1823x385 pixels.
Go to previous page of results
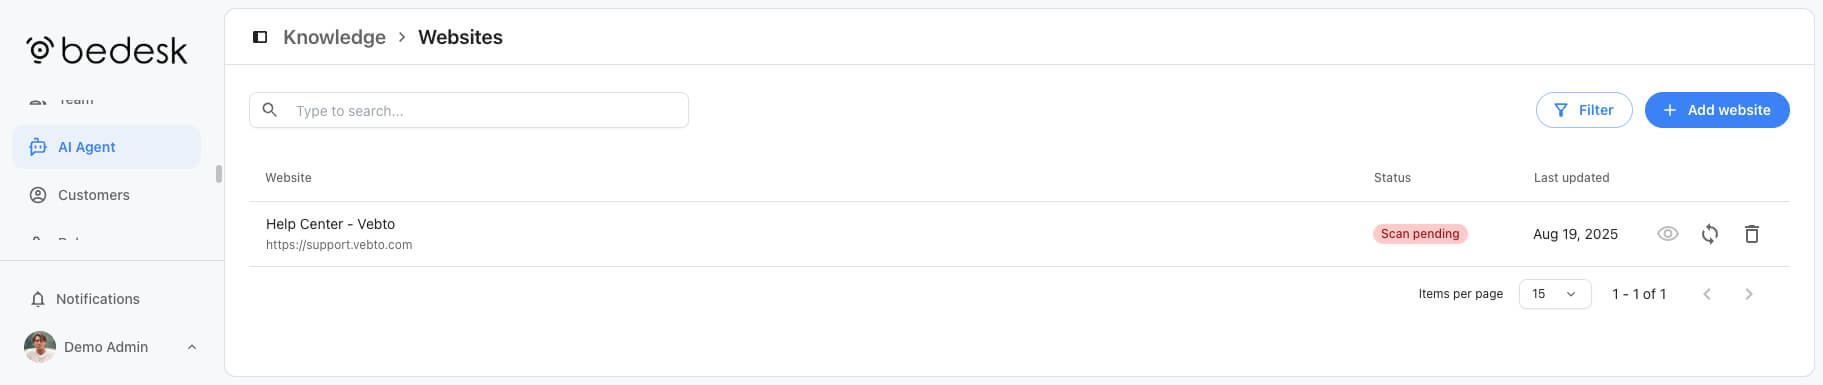point(1707,294)
